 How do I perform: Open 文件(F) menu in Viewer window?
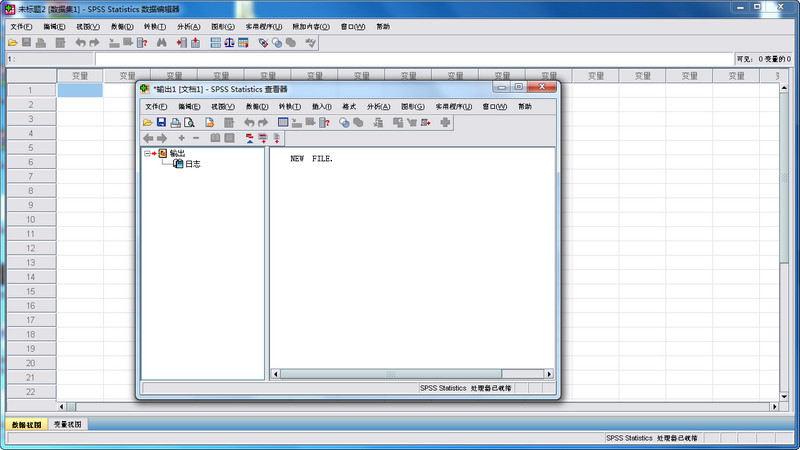156,107
